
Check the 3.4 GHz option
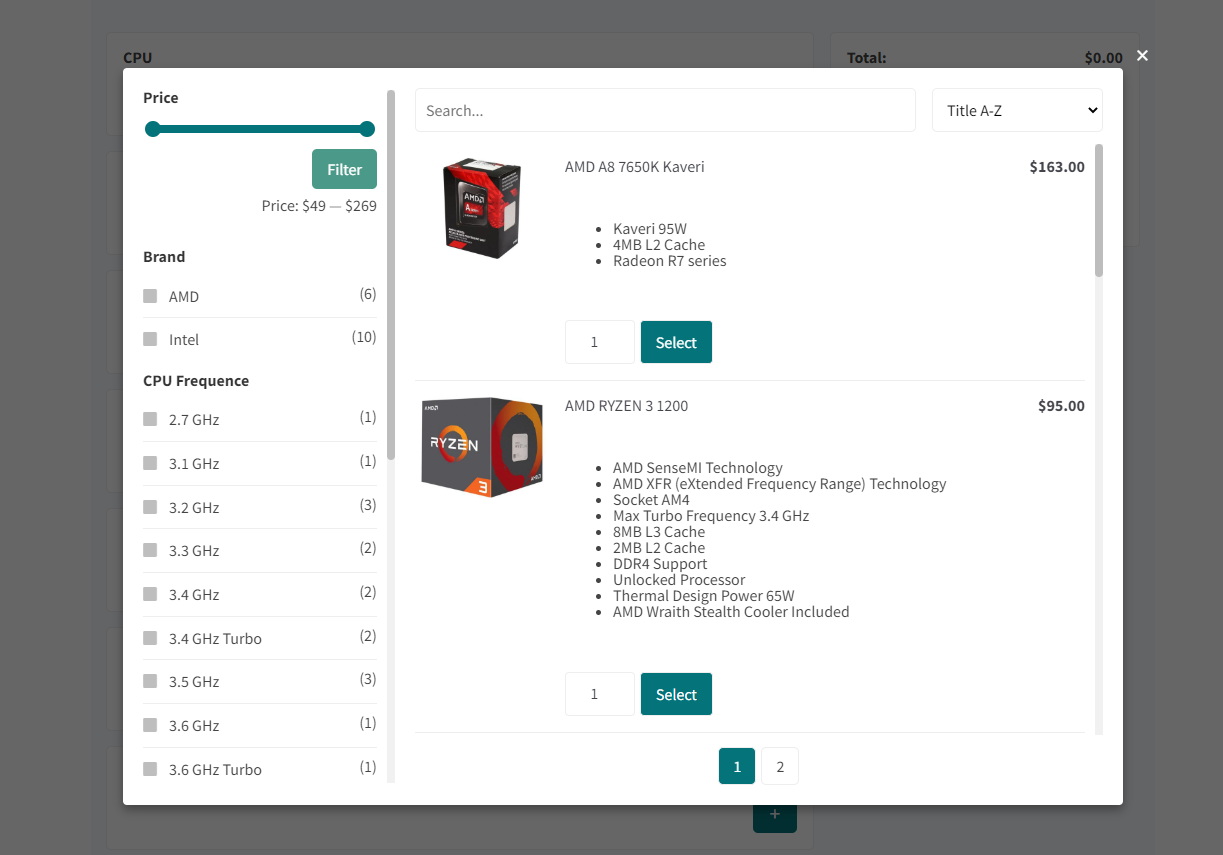tap(150, 594)
